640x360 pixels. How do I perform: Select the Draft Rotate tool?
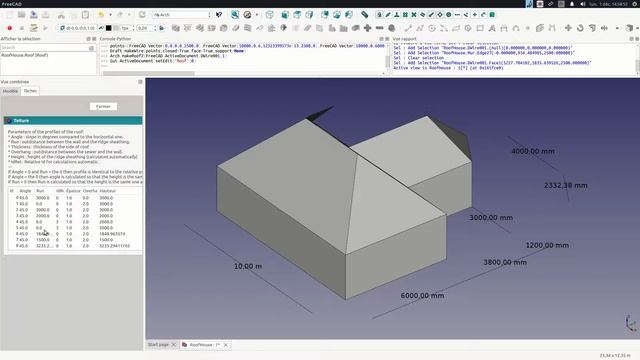click(x=580, y=28)
